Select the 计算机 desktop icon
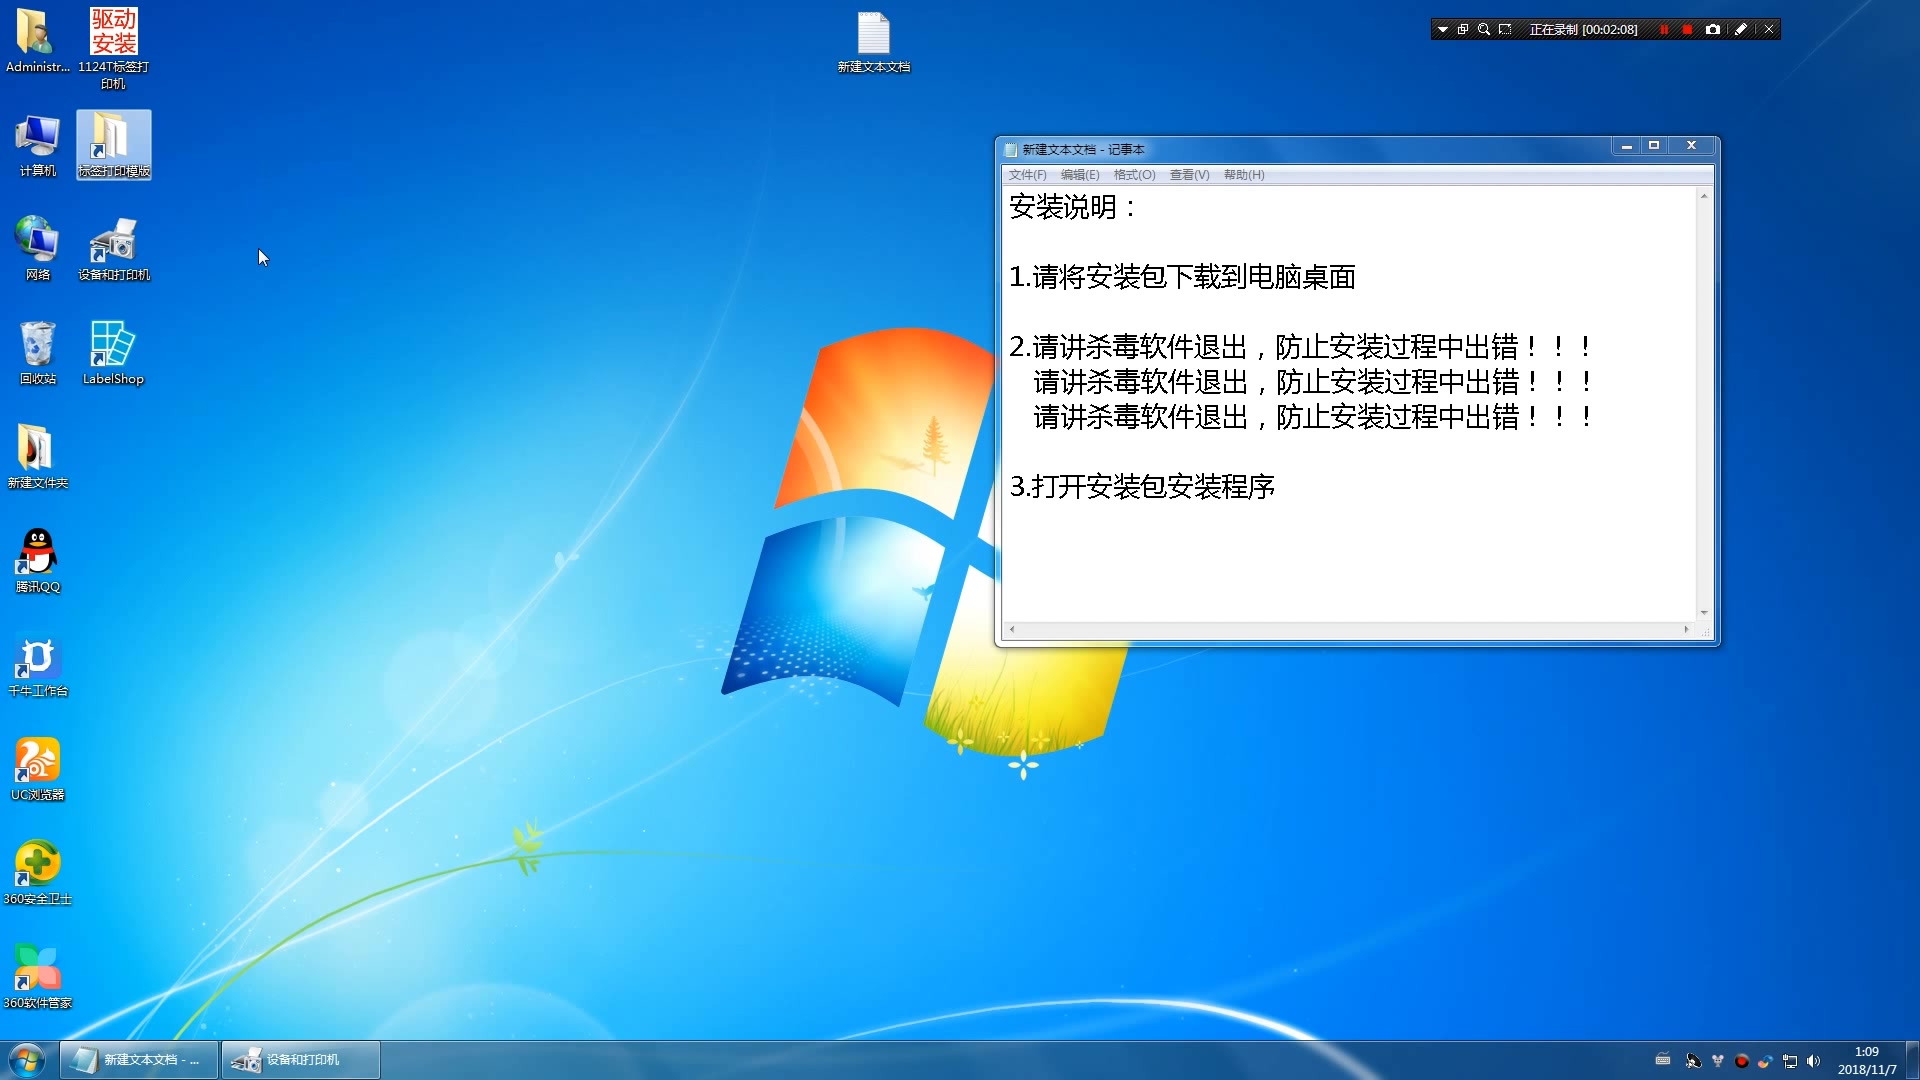Image resolution: width=1920 pixels, height=1080 pixels. coord(37,145)
